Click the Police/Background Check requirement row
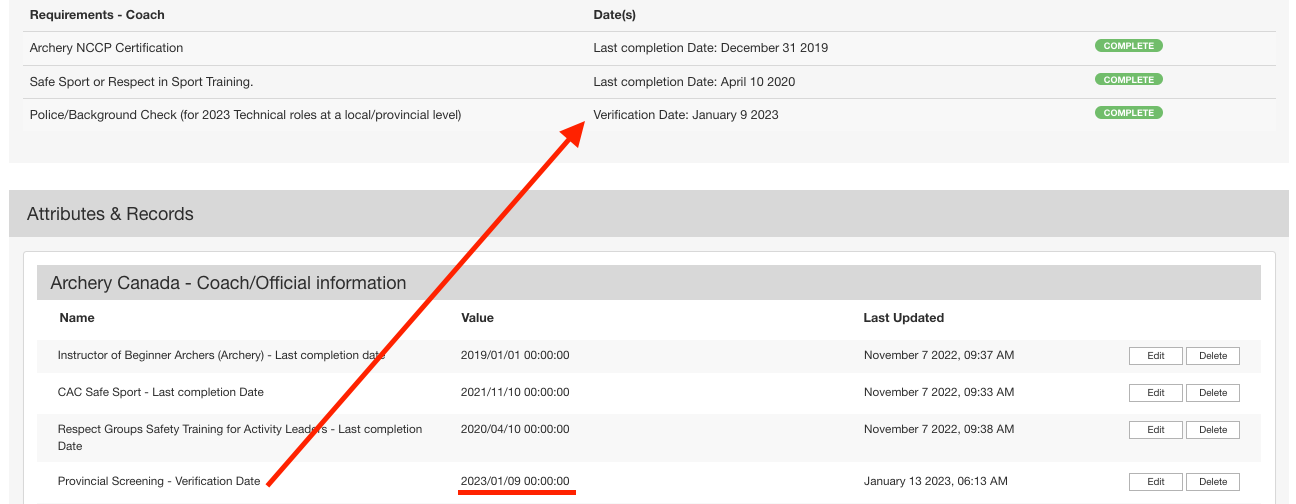1296x504 pixels. 245,115
